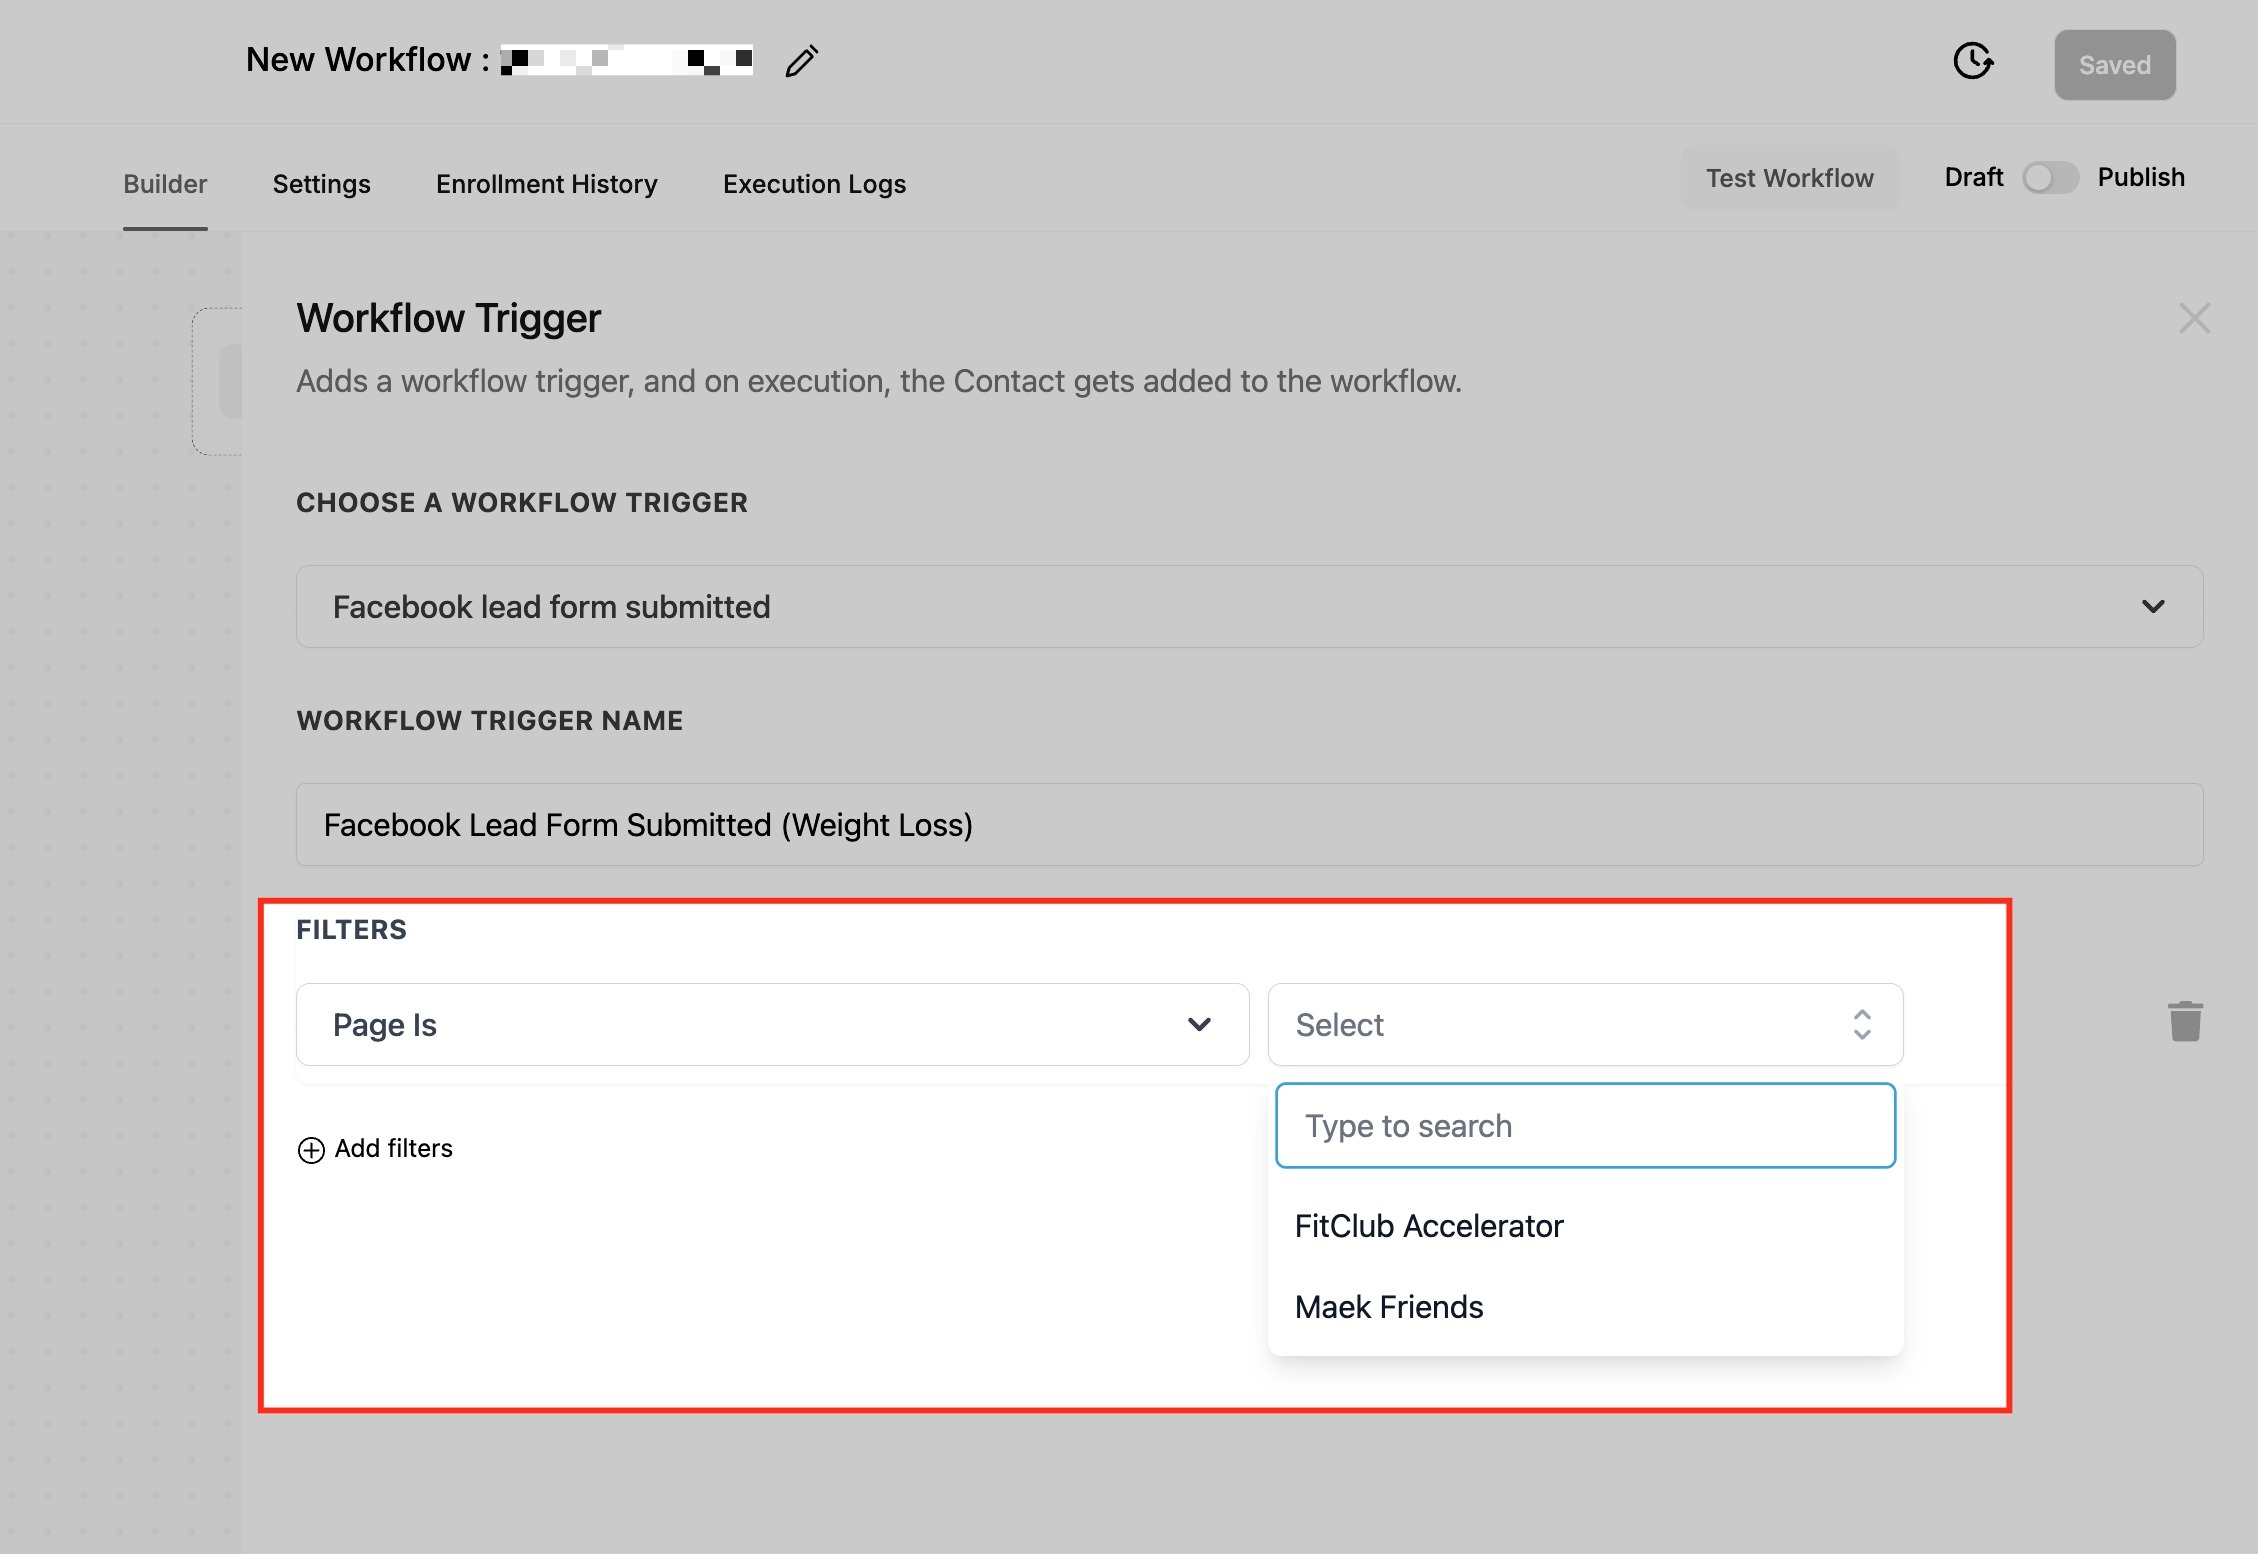Delete filter with trash icon
The width and height of the screenshot is (2258, 1554).
(2185, 1021)
